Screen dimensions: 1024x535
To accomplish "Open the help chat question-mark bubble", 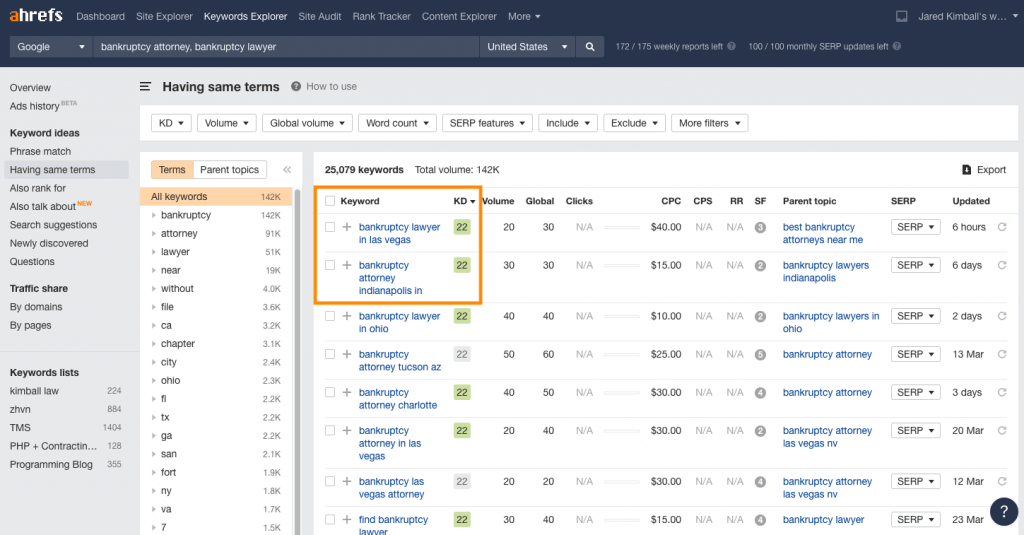I will (1004, 511).
